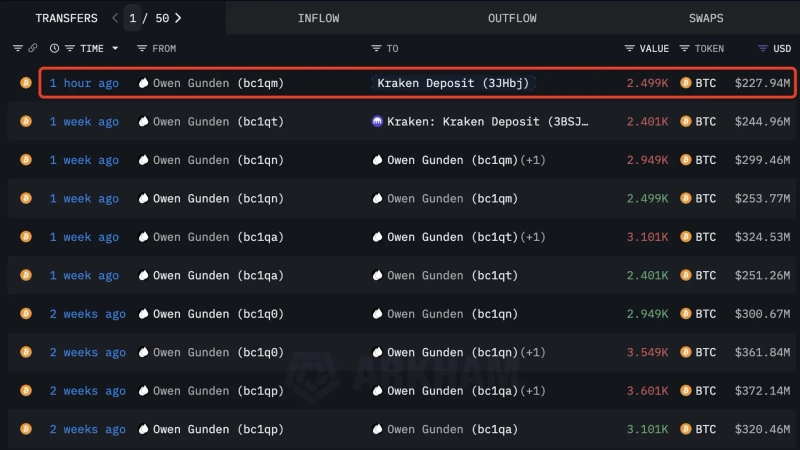800x450 pixels.
Task: Click the clock icon beside TIME
Action: click(55, 48)
